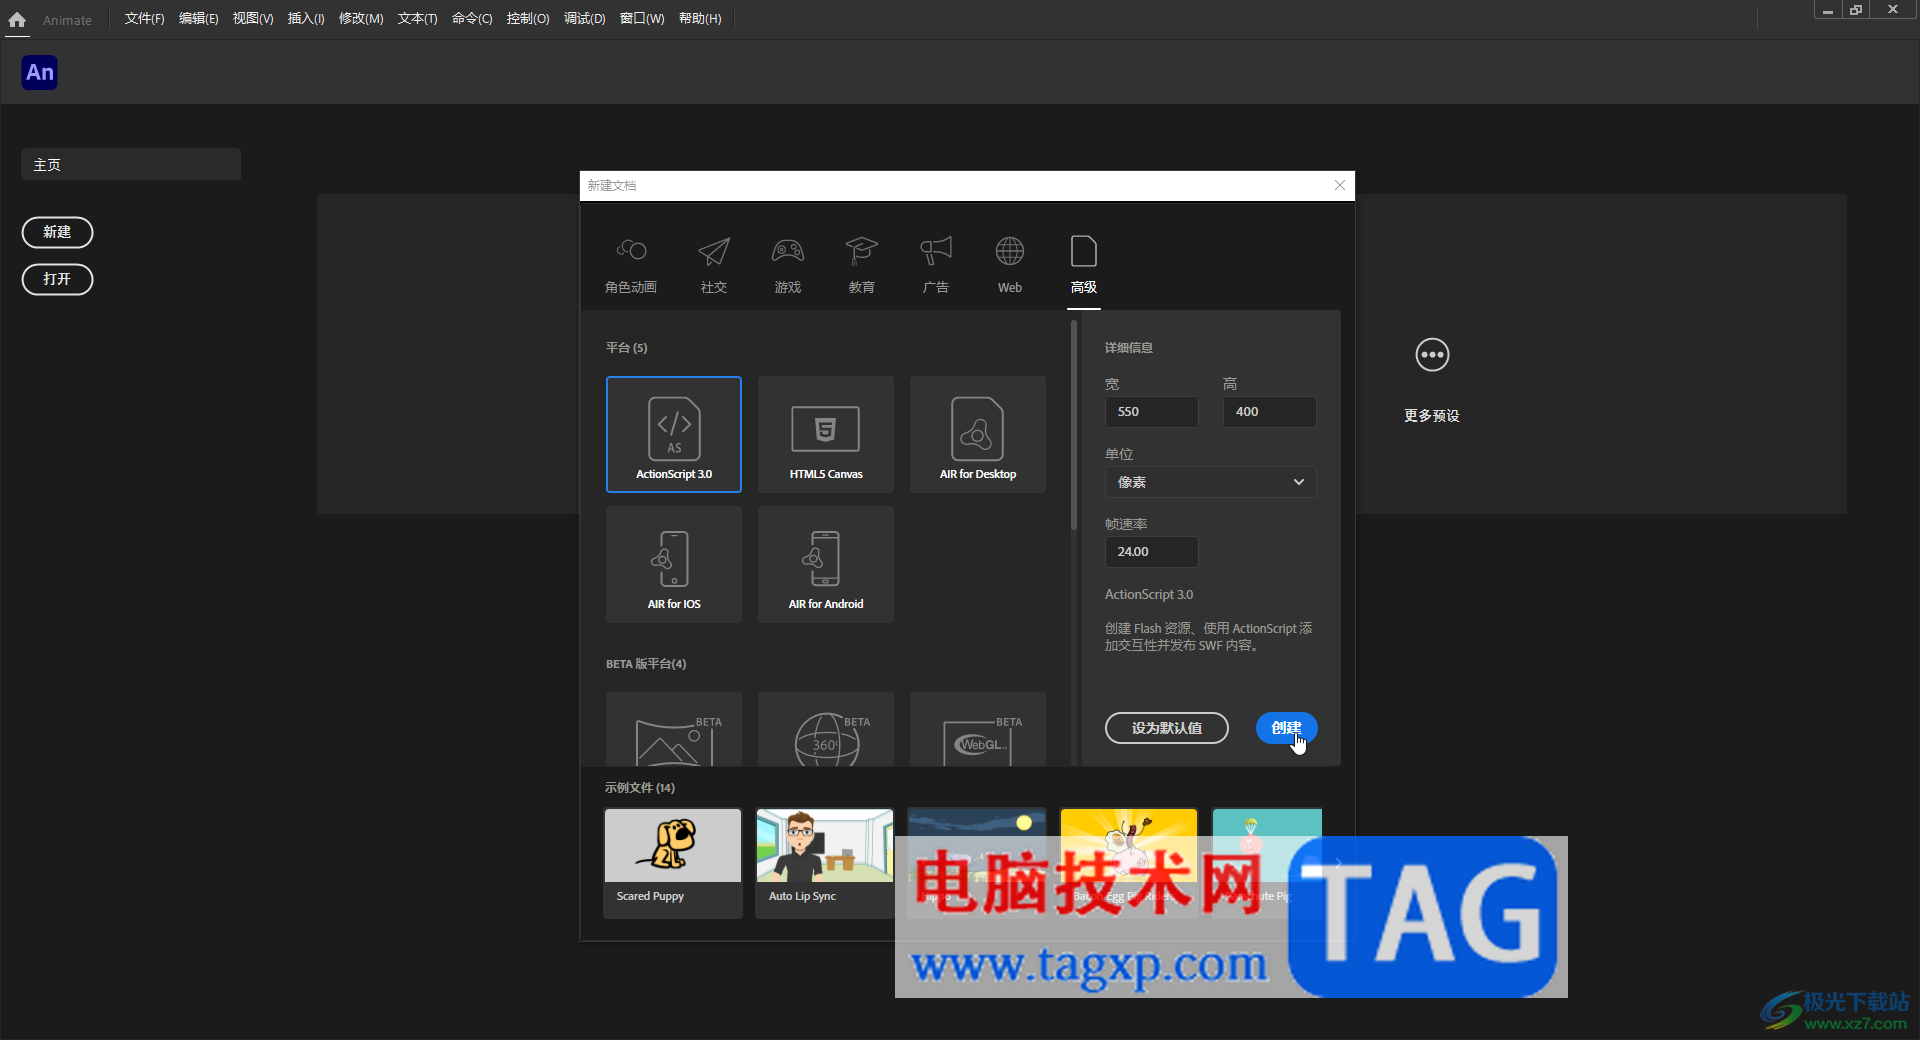Choose the BETA VR 360 platform tile
The width and height of the screenshot is (1920, 1040).
[826, 729]
